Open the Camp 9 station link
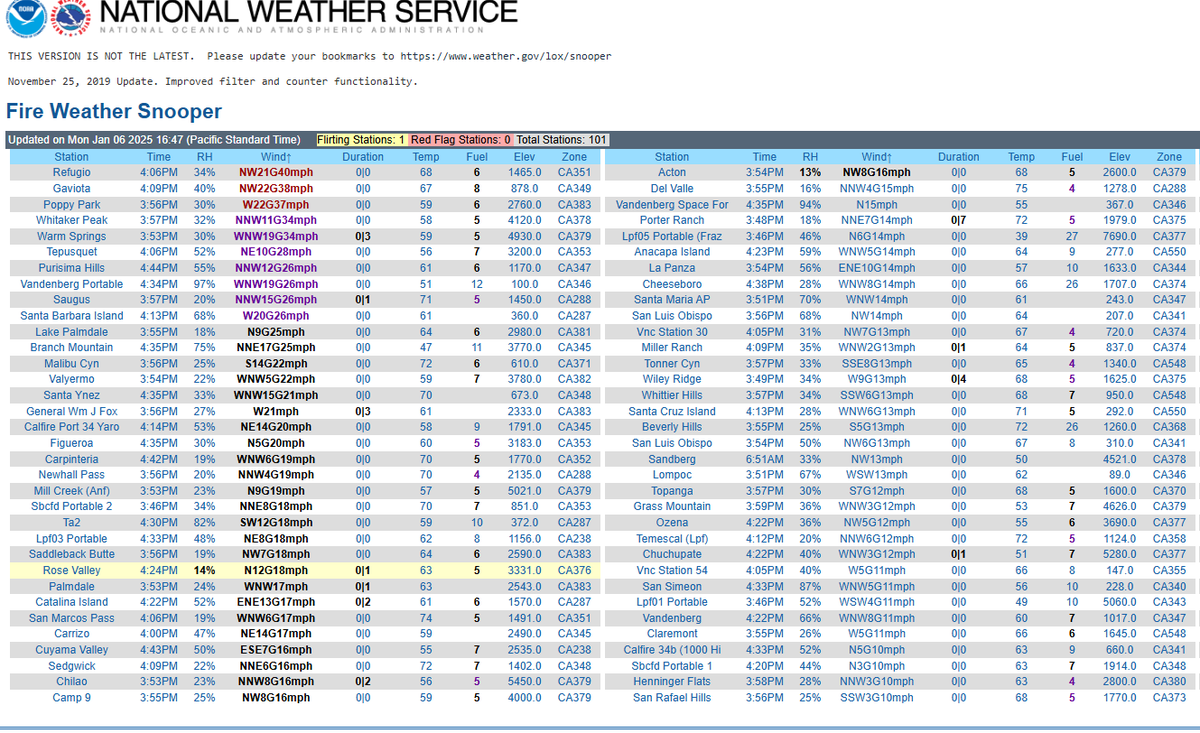The width and height of the screenshot is (1200, 733). point(72,697)
